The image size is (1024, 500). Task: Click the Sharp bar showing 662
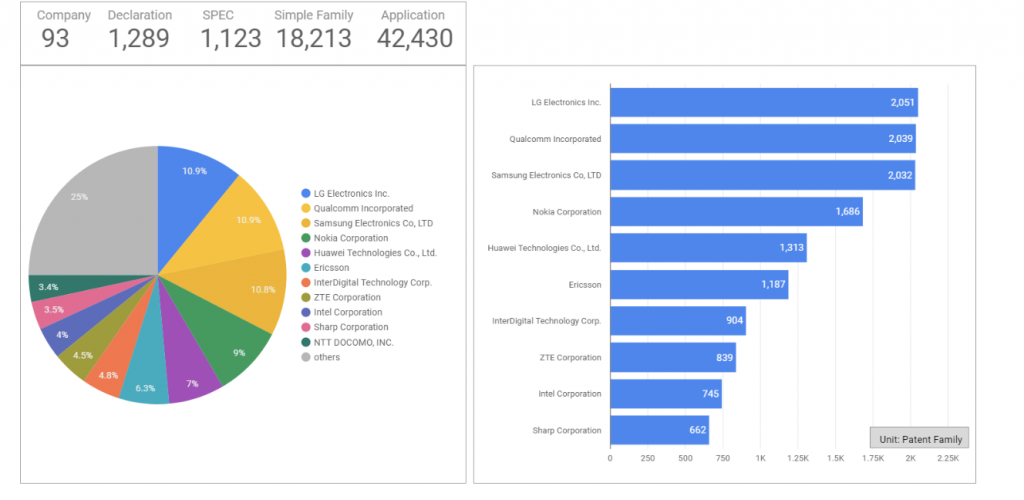pos(660,430)
